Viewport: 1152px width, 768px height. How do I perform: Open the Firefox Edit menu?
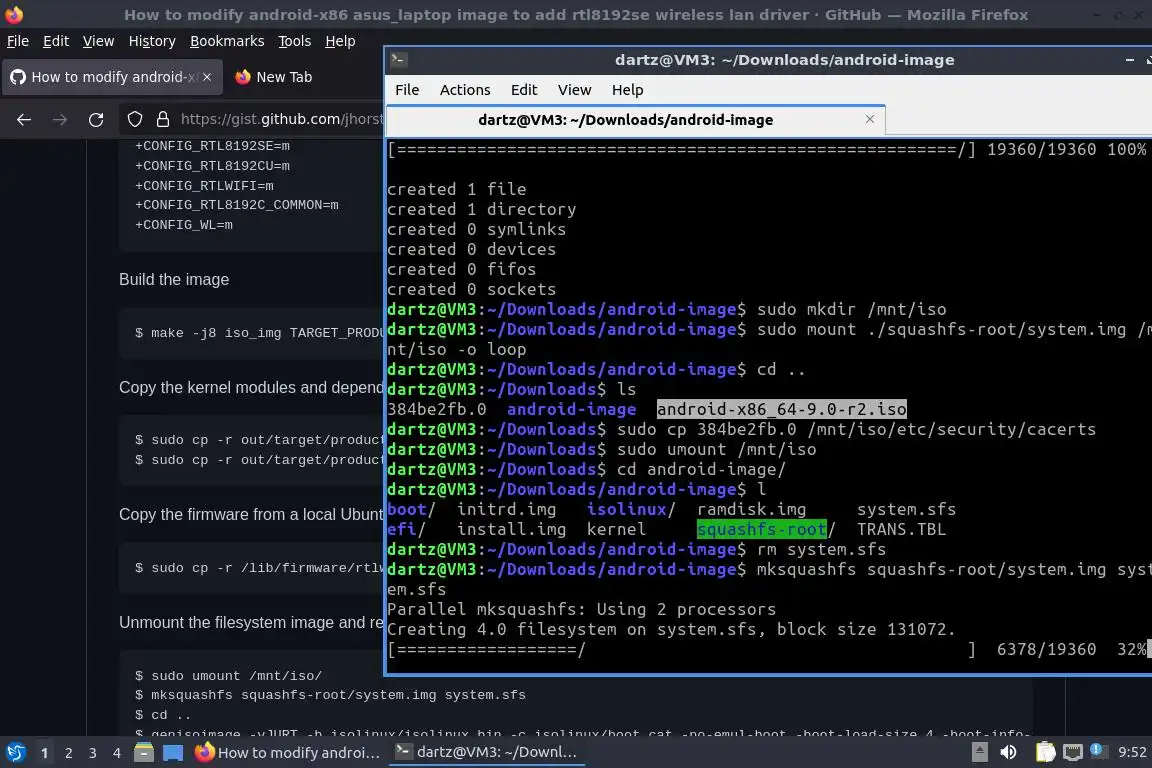(56, 41)
